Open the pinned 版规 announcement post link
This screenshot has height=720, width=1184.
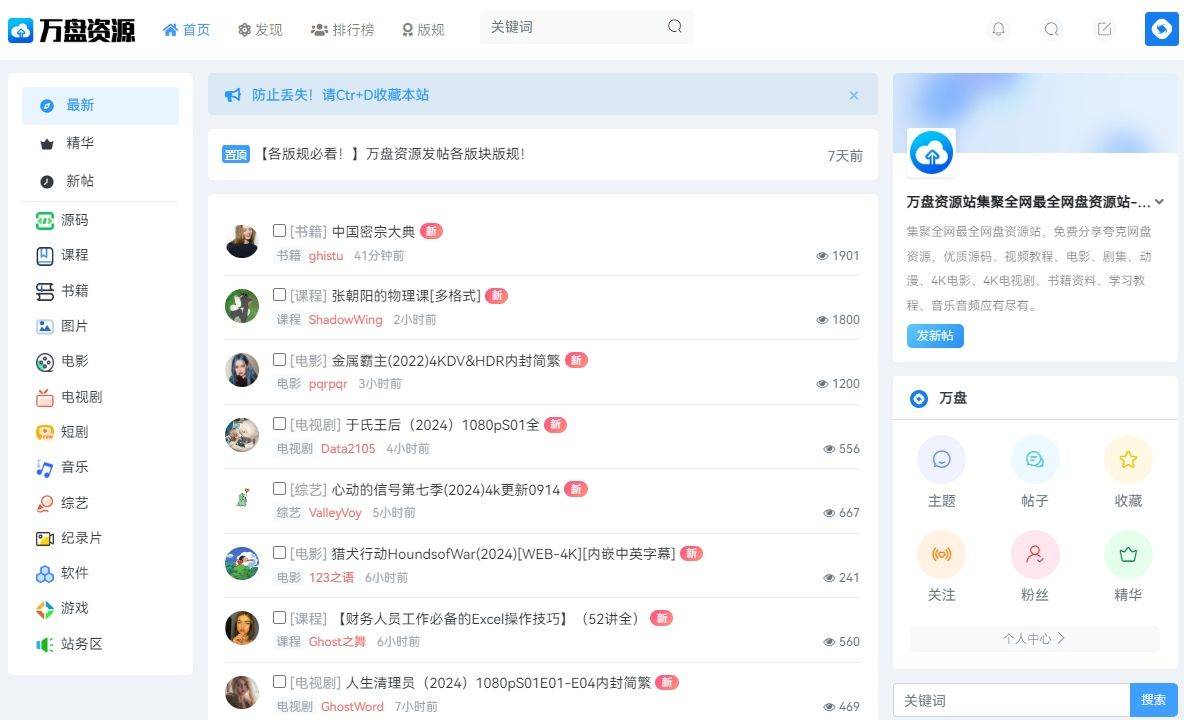(x=394, y=155)
